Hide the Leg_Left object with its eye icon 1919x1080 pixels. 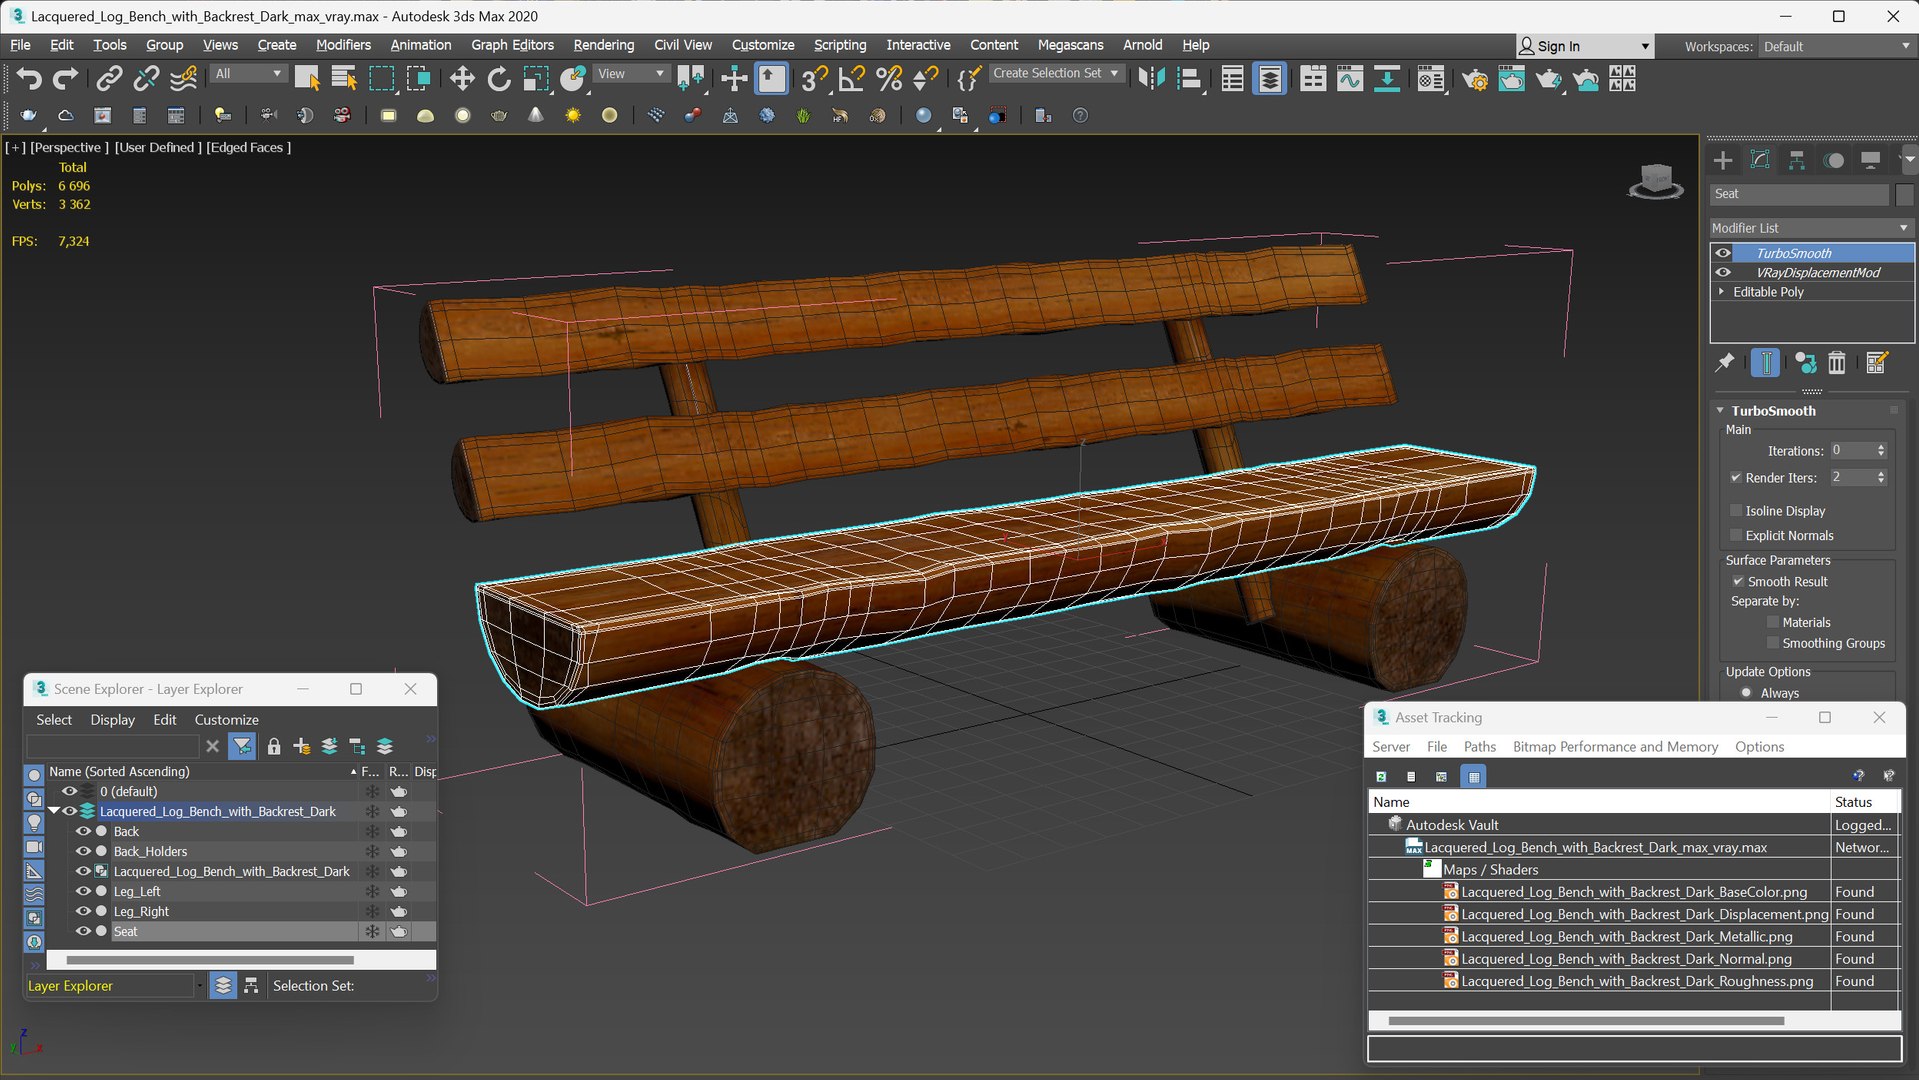(83, 891)
